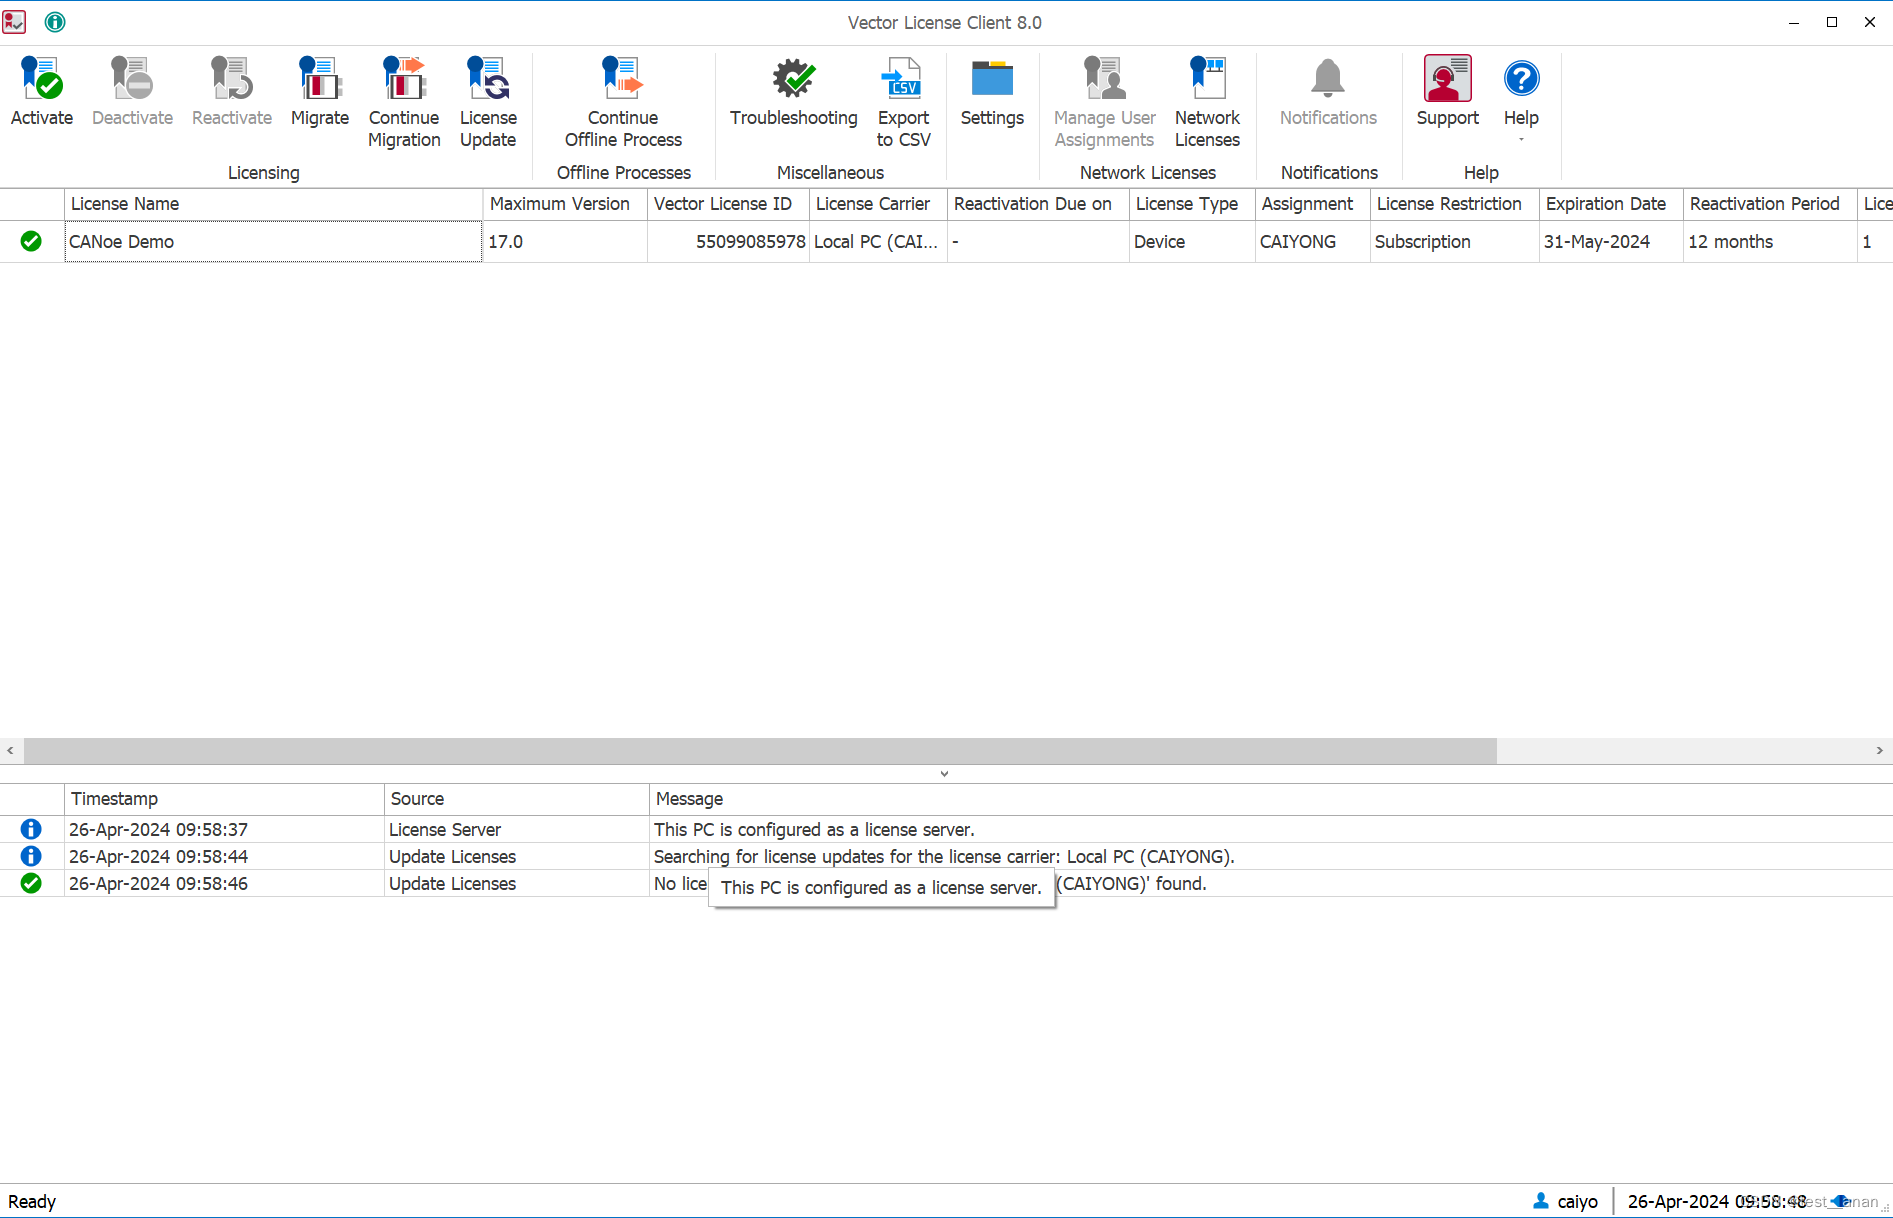Run License Update
Viewport: 1893px width, 1218px height.
click(488, 102)
